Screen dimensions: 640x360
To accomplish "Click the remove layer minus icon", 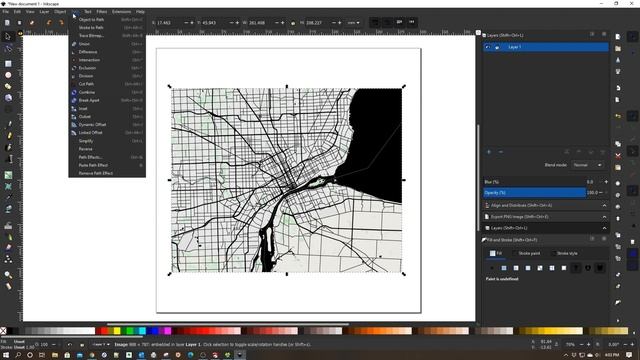I will [501, 152].
